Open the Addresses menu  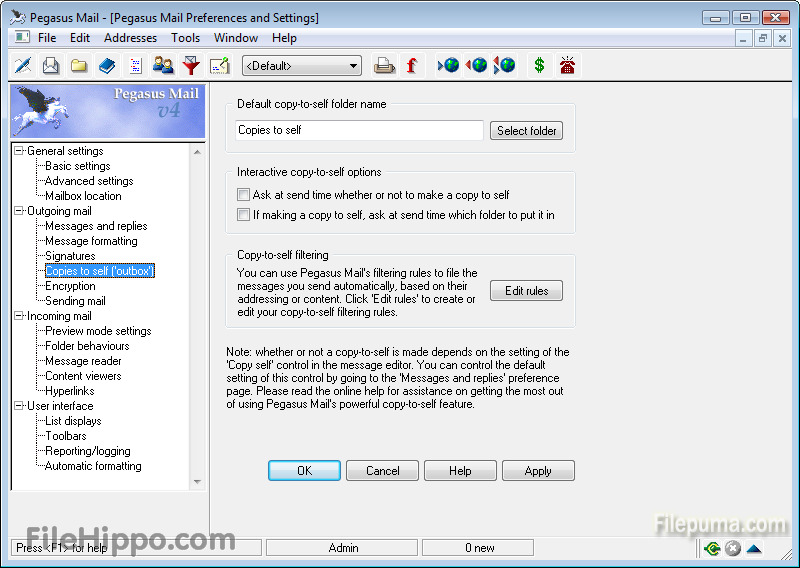(x=130, y=38)
